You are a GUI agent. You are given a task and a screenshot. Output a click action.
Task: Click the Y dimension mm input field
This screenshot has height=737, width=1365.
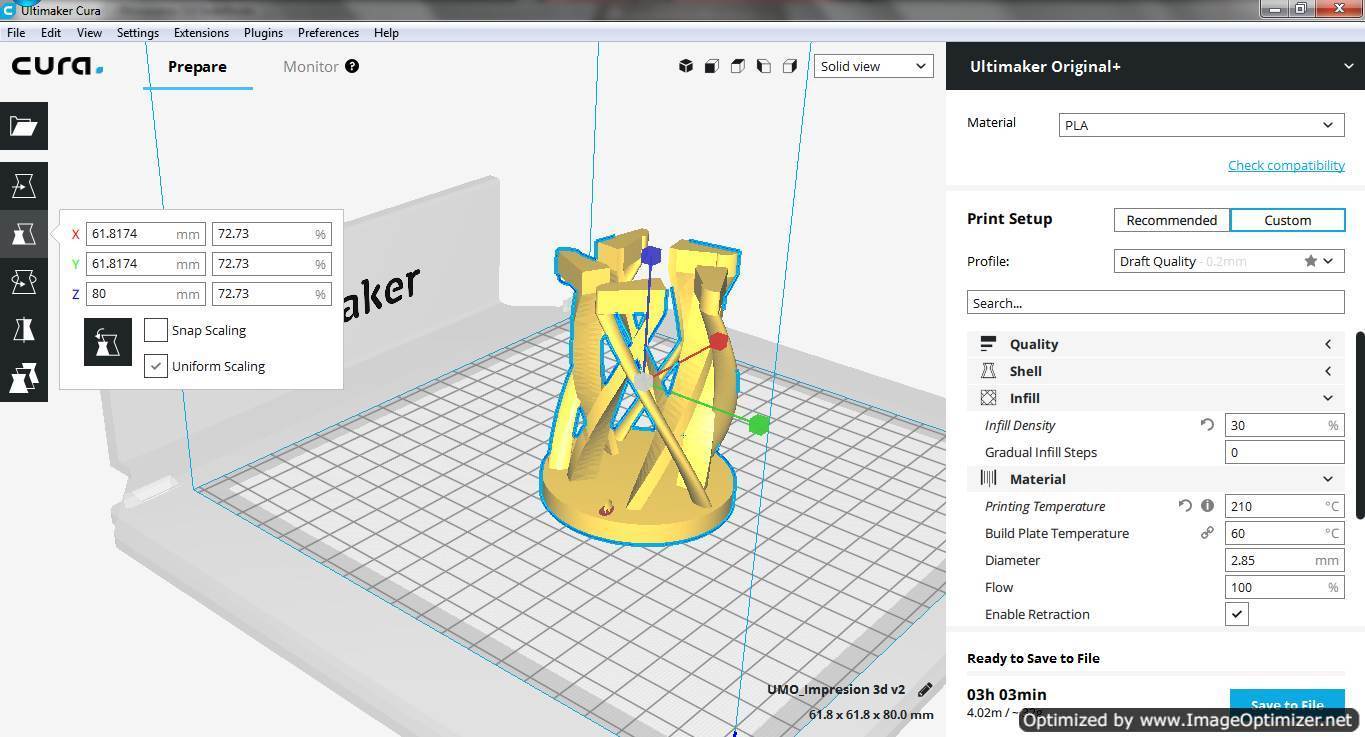pyautogui.click(x=146, y=264)
